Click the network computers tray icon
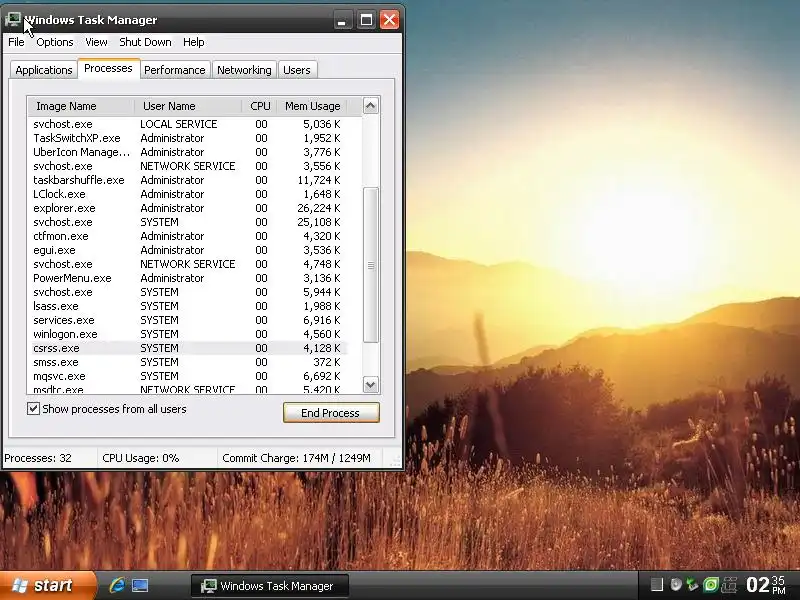800x600 pixels. (x=730, y=585)
